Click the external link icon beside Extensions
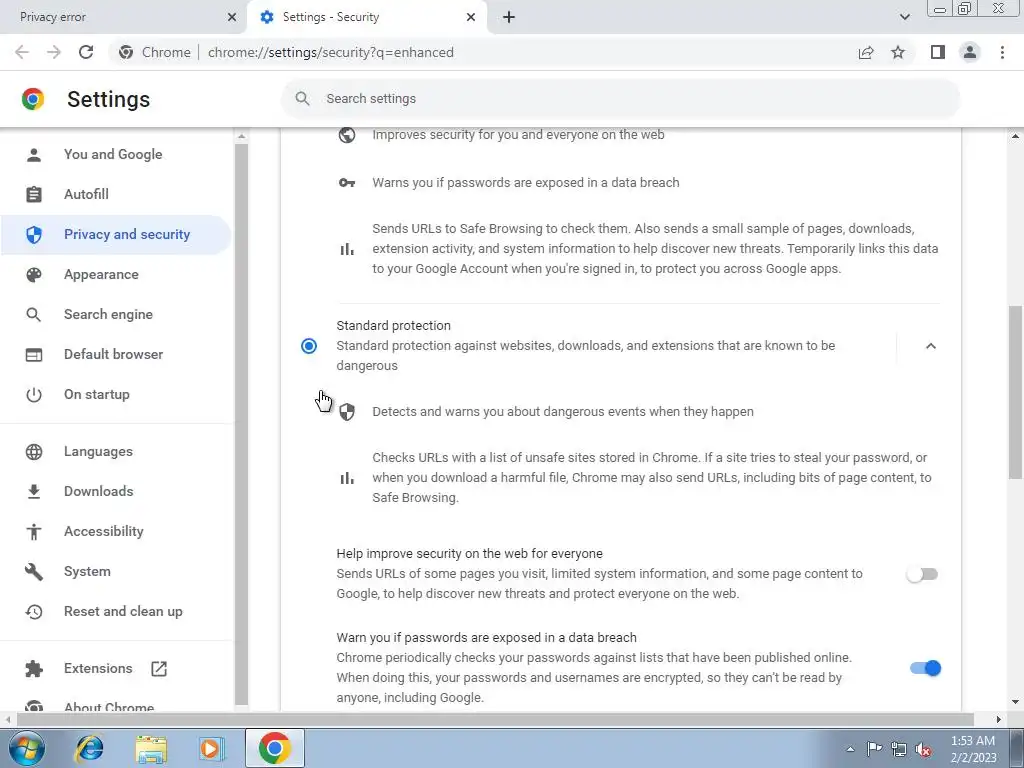The image size is (1024, 768). [x=159, y=668]
